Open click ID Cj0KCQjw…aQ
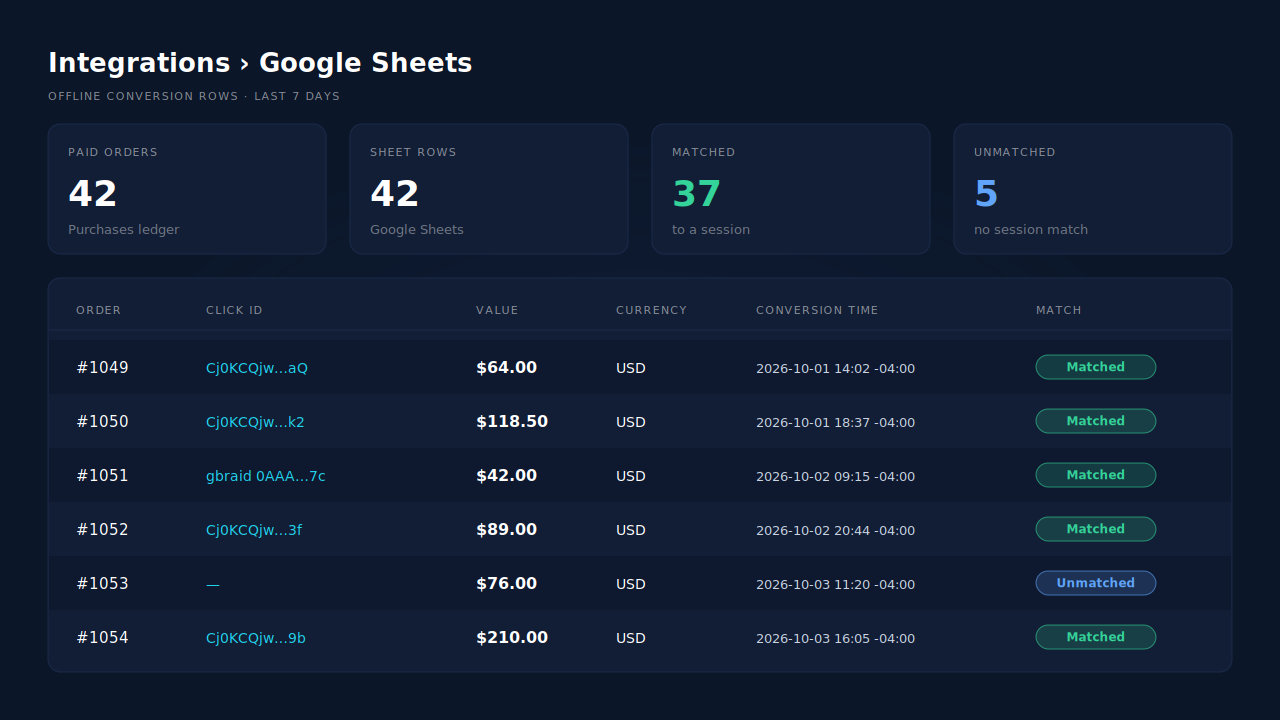This screenshot has width=1280, height=720. coord(257,368)
